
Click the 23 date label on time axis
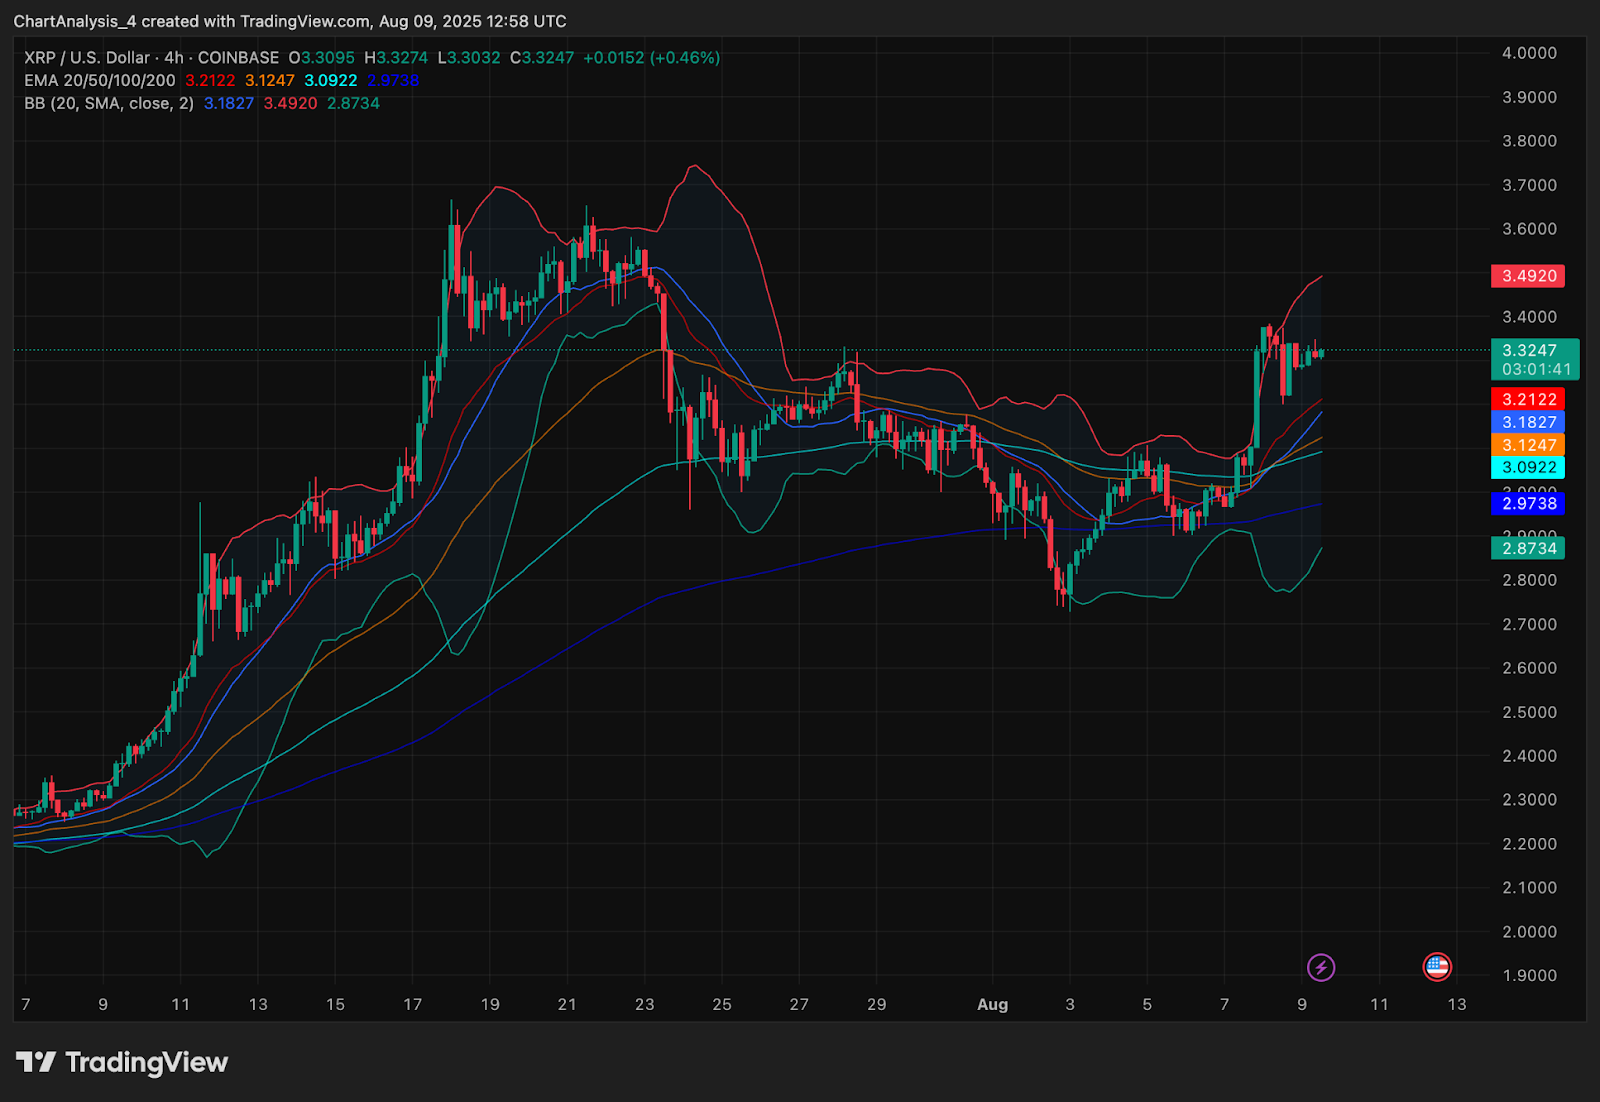point(645,1005)
